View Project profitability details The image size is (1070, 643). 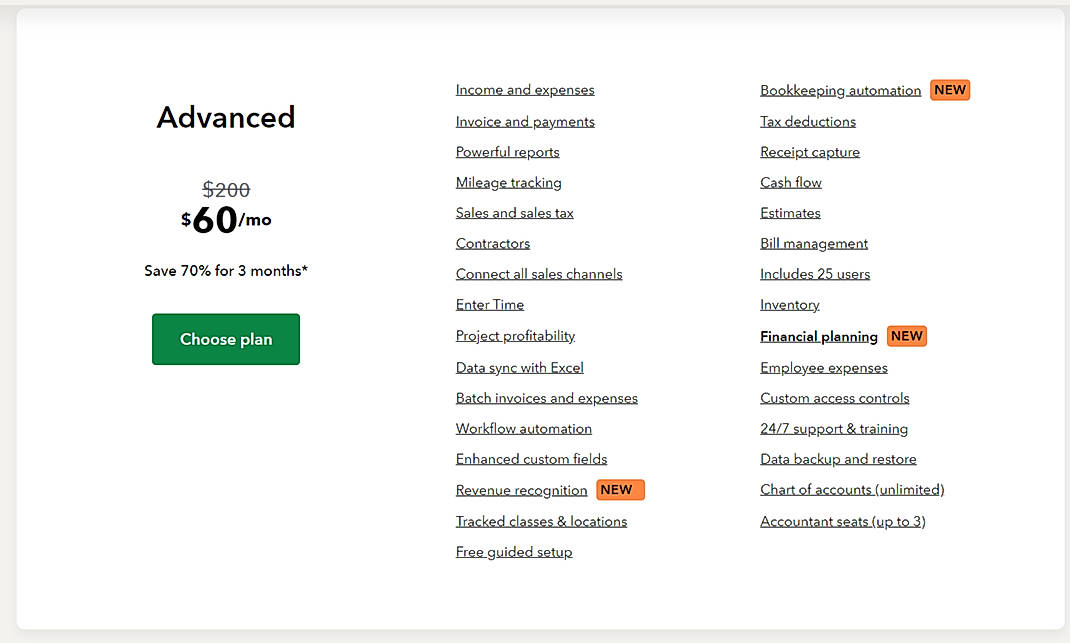[x=515, y=335]
